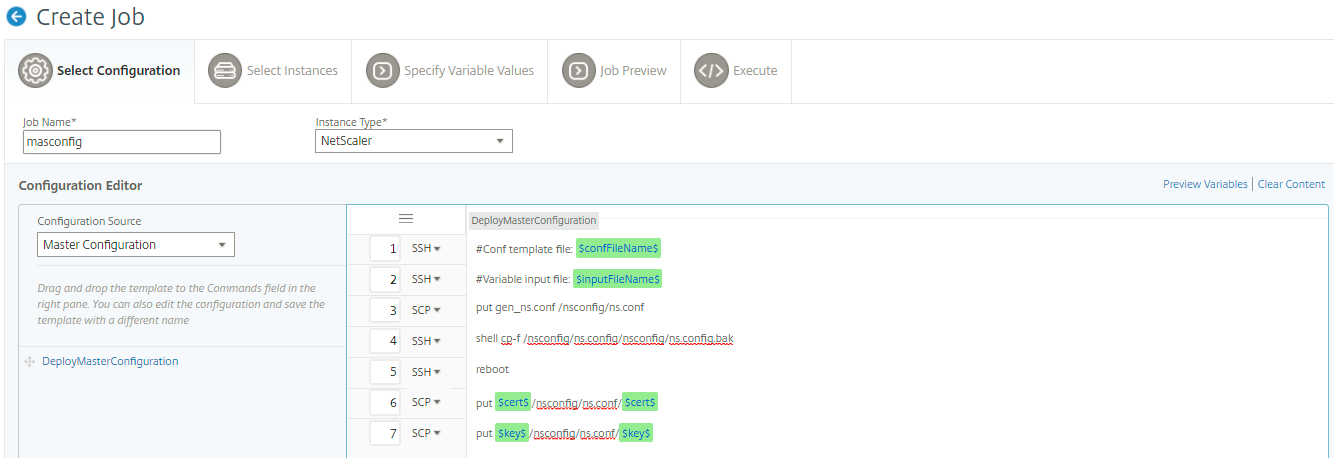Click the 'reboot' command line
1334x458 pixels.
click(492, 369)
